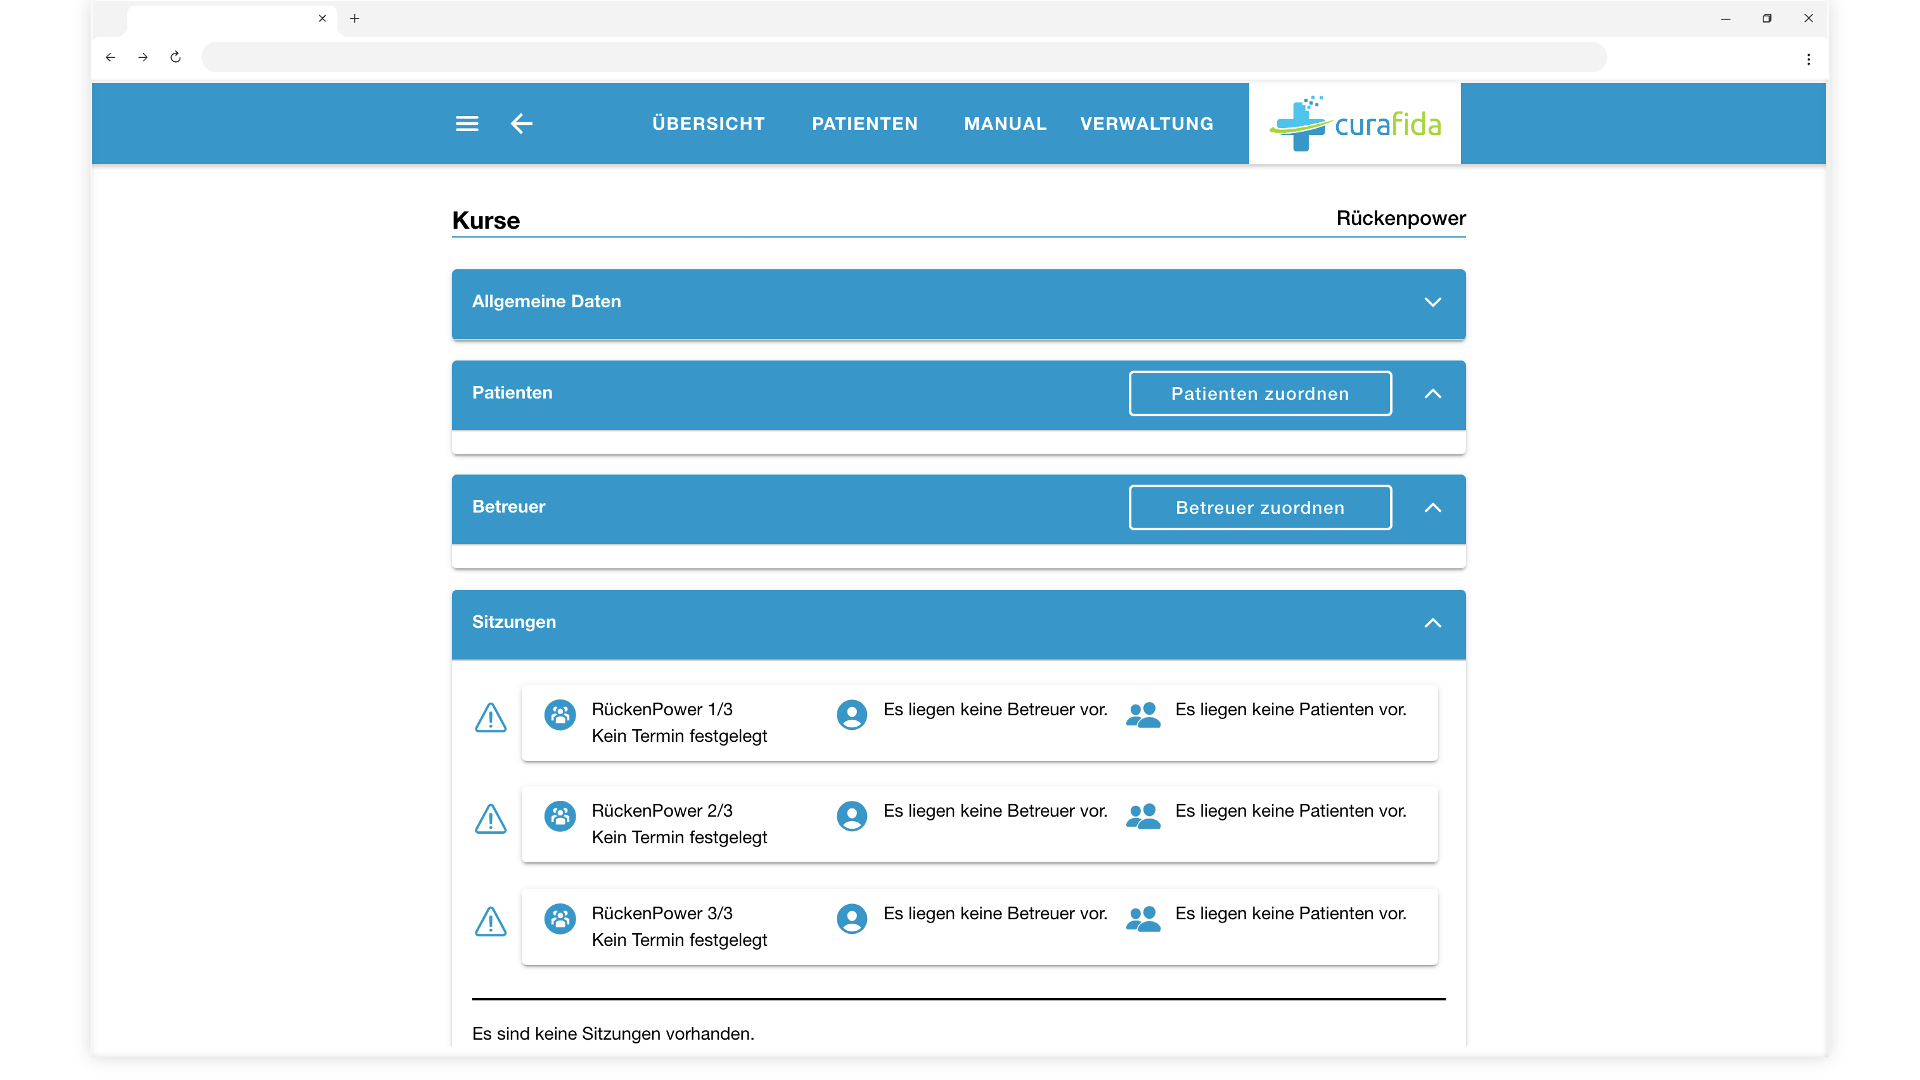Open the RückenPower 2/3 session card

[979, 824]
